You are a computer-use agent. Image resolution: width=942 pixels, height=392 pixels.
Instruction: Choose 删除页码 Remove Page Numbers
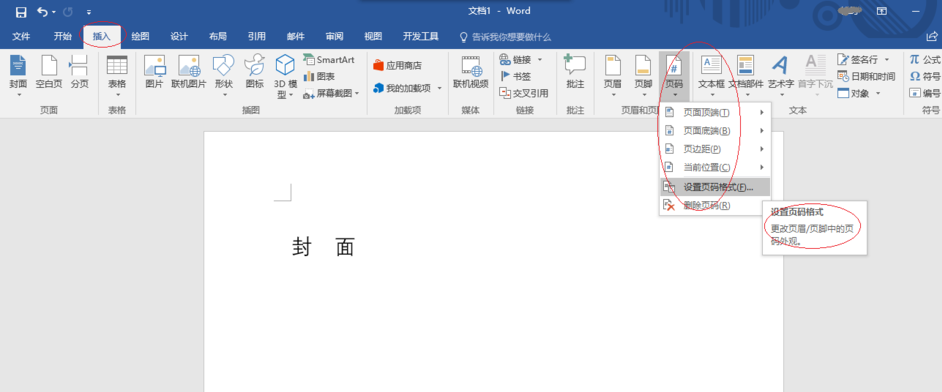click(714, 205)
